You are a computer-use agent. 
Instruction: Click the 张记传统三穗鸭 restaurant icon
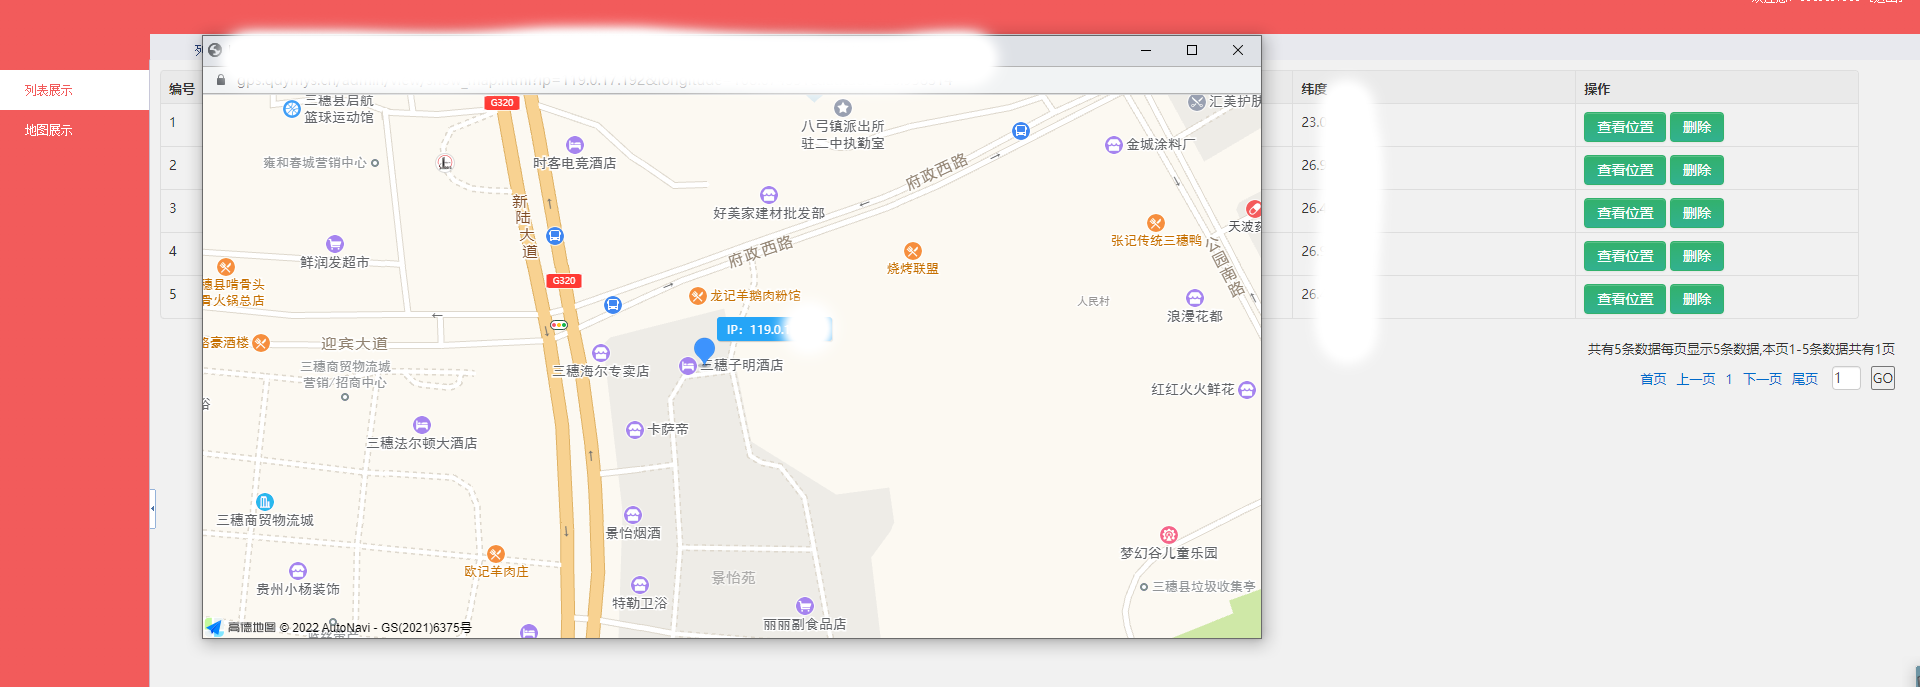pyautogui.click(x=1156, y=223)
